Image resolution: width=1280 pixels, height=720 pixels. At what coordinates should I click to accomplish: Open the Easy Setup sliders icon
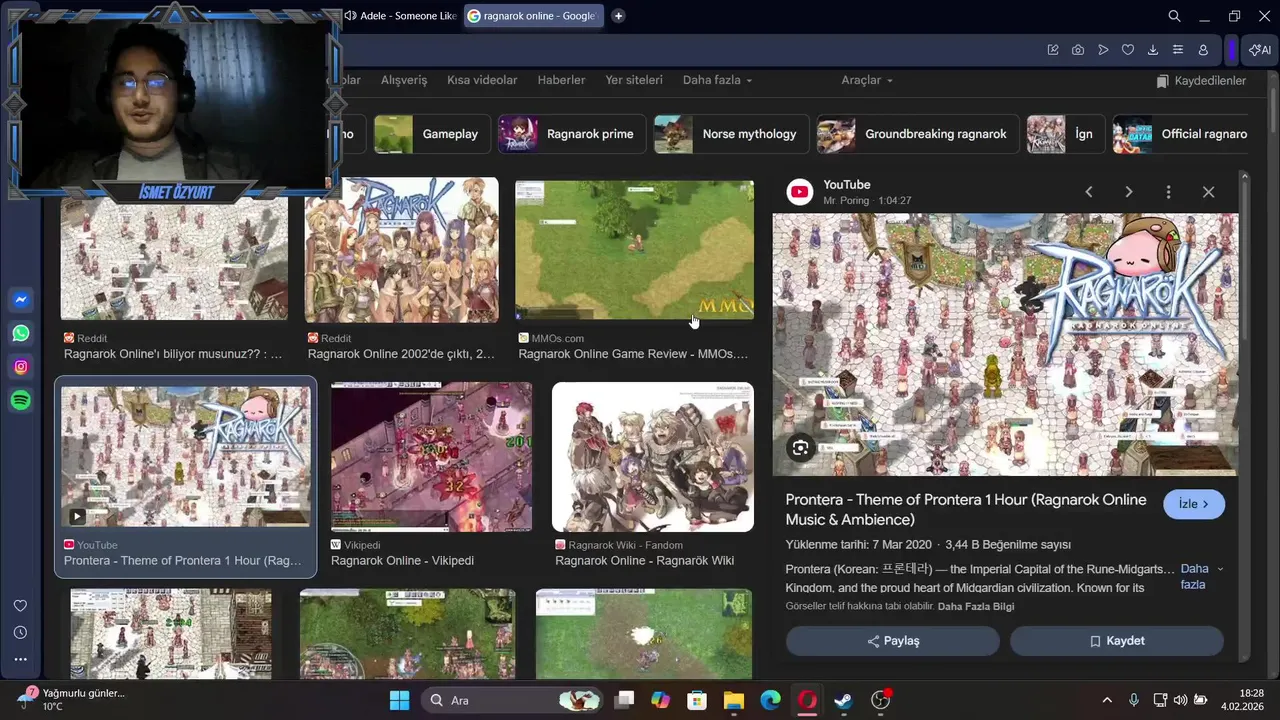coord(1178,50)
